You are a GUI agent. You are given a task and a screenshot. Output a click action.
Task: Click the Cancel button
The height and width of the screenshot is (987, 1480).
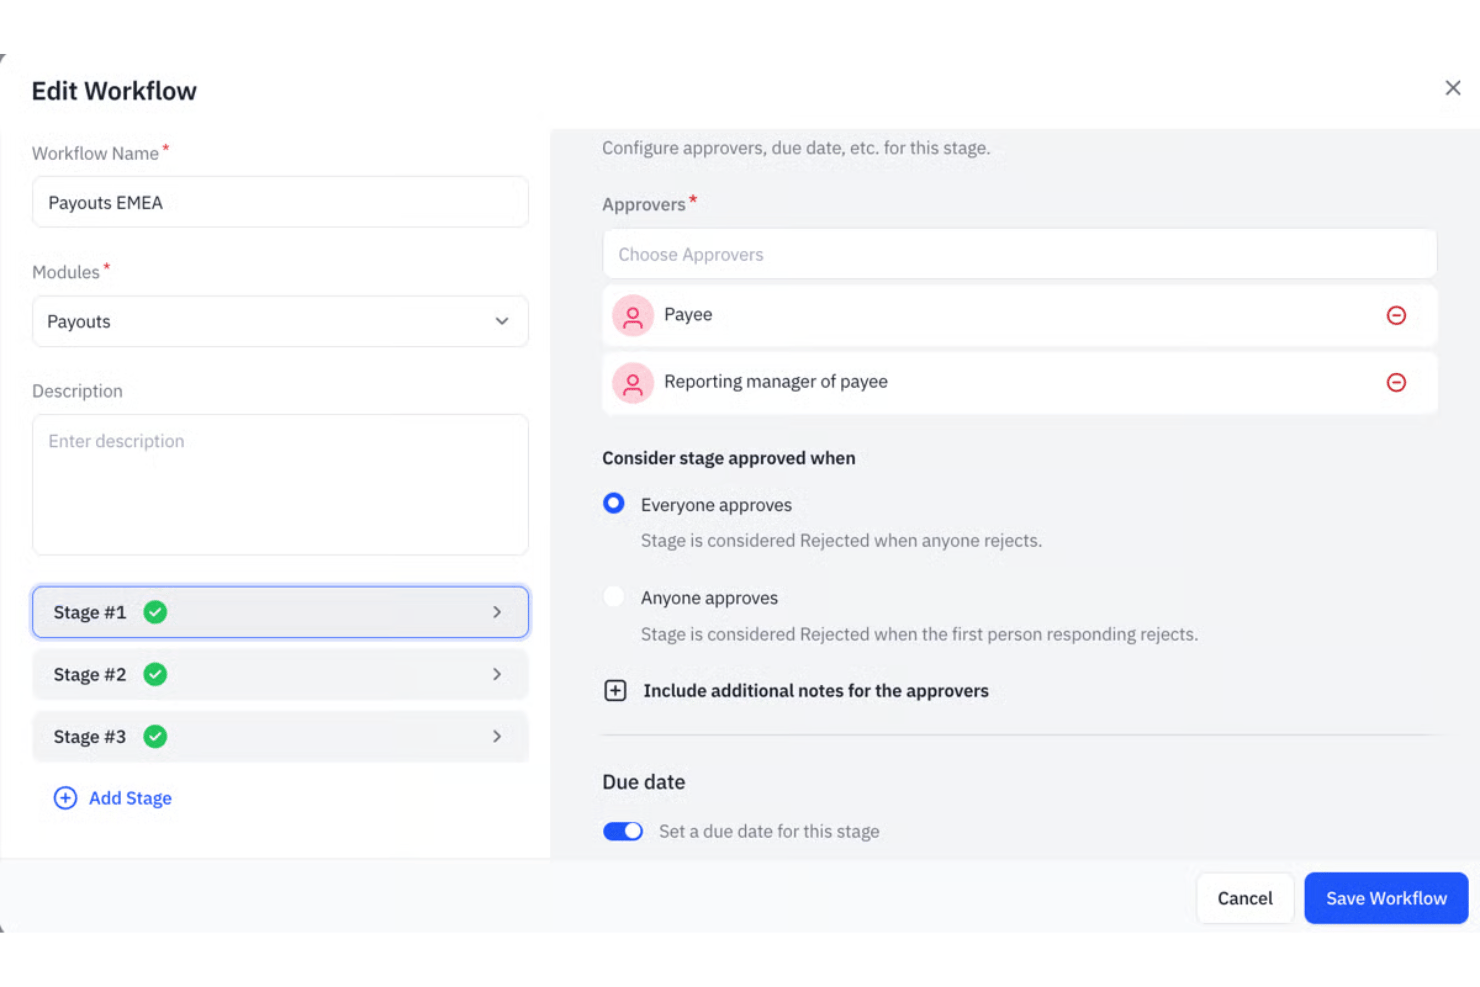point(1245,898)
